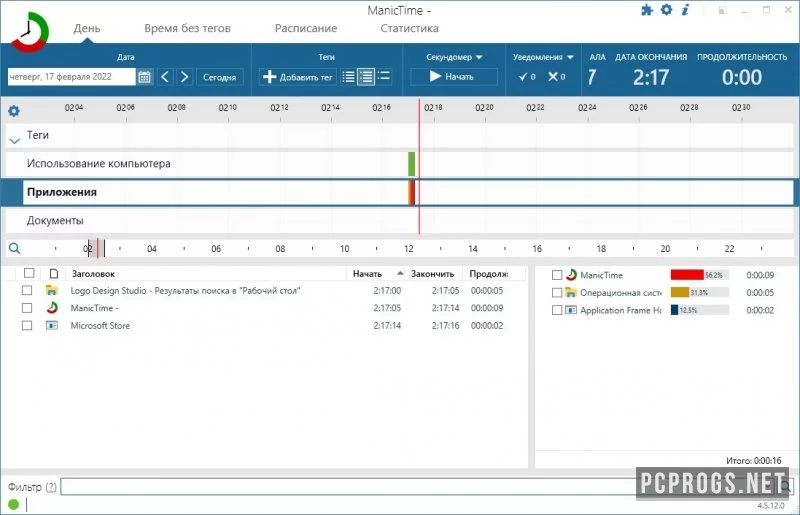The image size is (800, 515).
Task: Switch to the День tab
Action: pos(87,28)
